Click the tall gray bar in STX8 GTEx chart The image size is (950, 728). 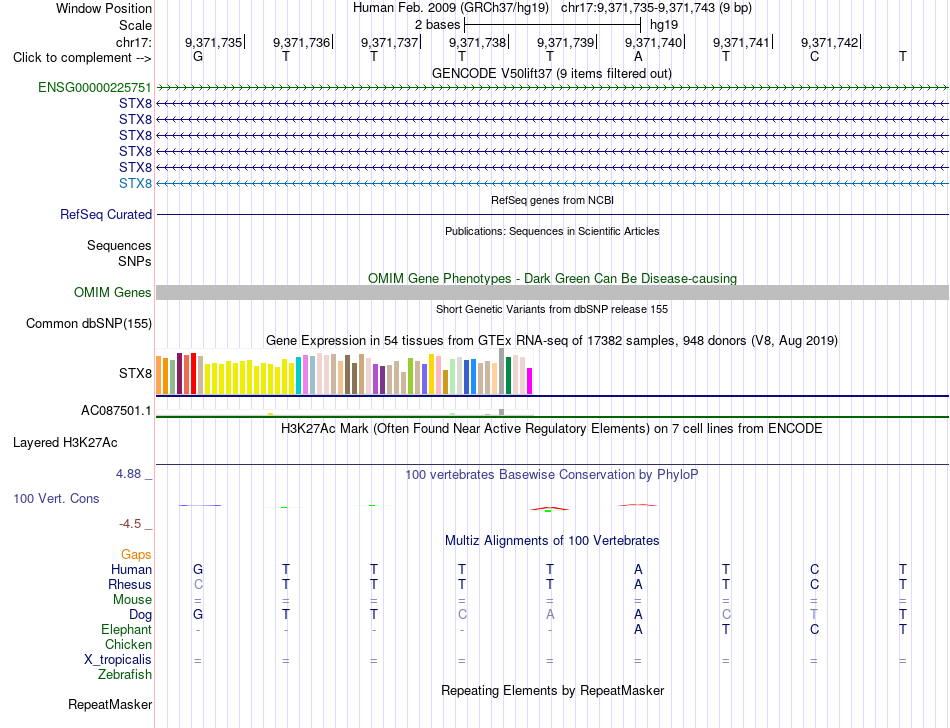point(502,371)
